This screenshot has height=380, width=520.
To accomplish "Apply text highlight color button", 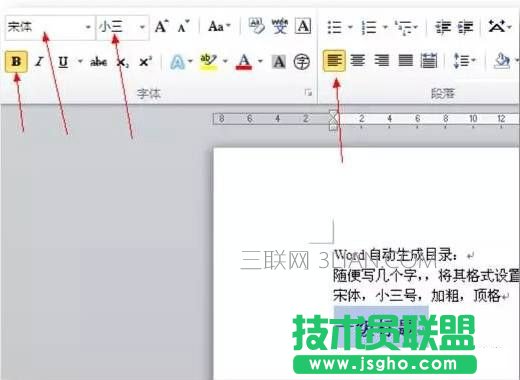I will (208, 62).
